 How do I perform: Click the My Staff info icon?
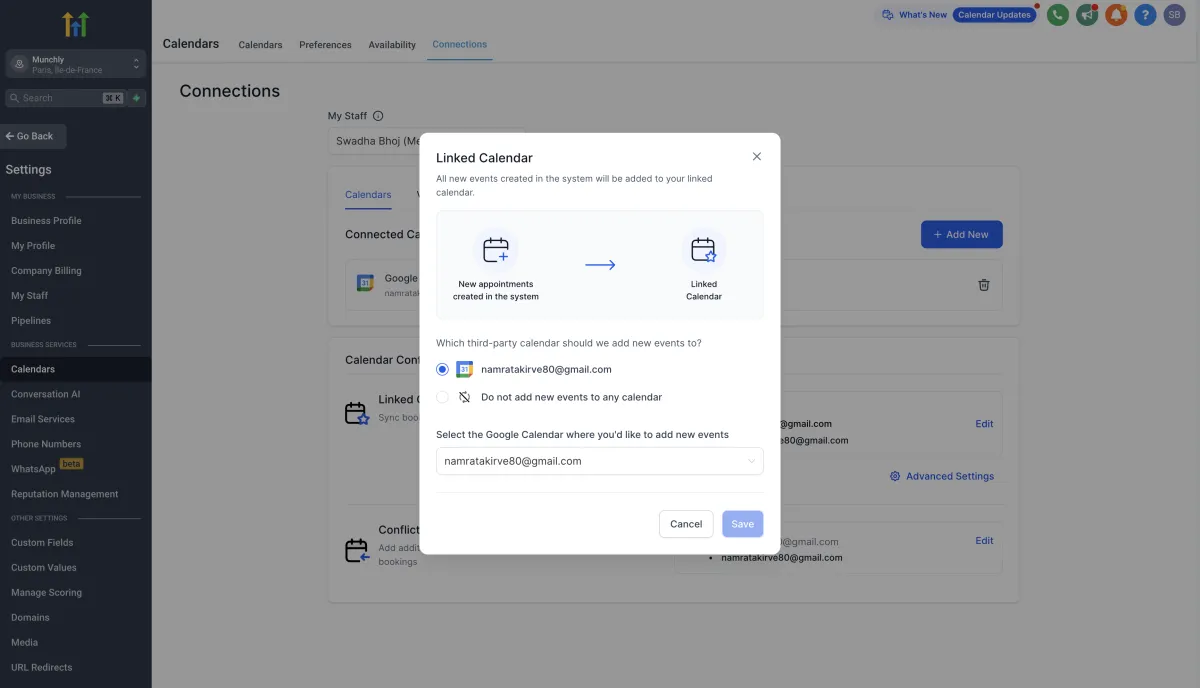click(378, 116)
